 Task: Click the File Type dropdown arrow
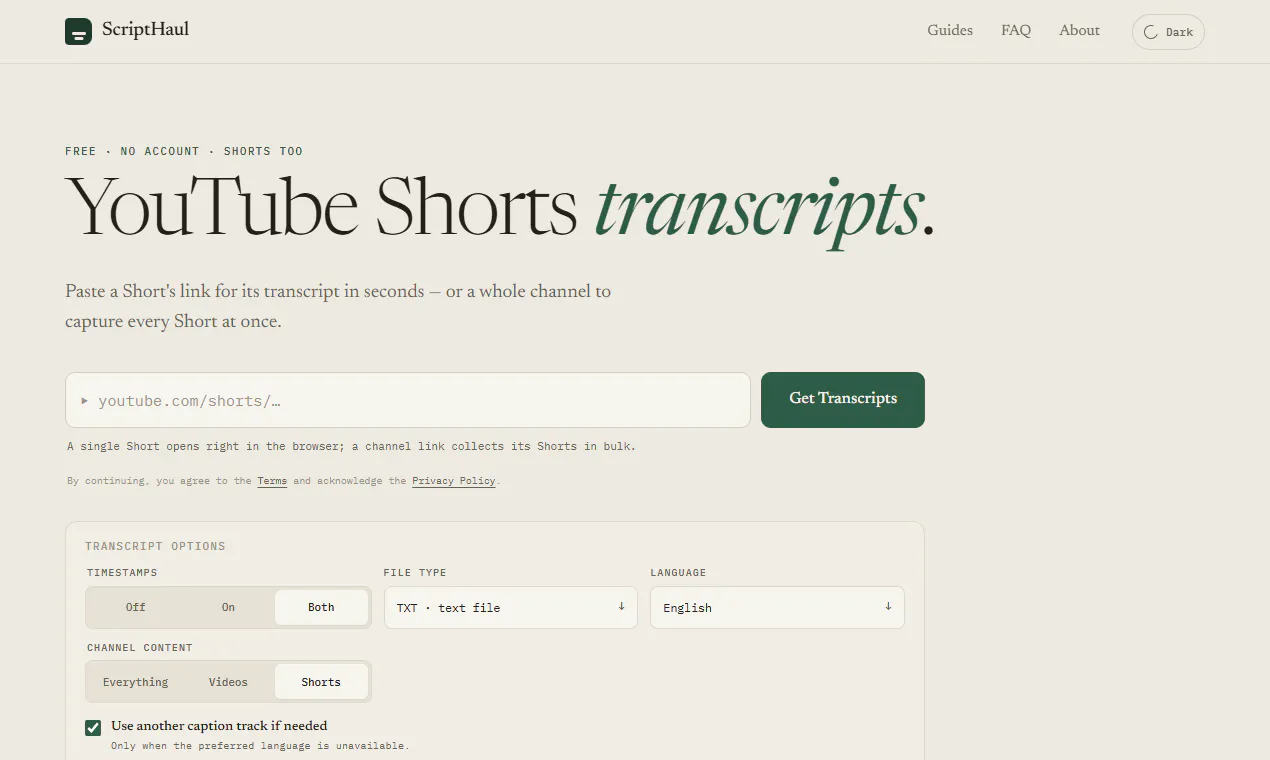tap(621, 606)
